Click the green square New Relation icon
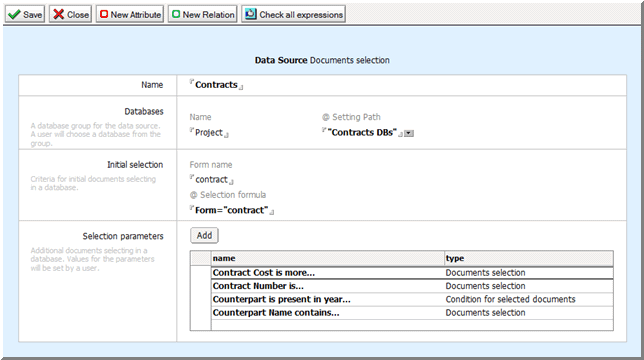Screen dimensions: 644x360 176,14
